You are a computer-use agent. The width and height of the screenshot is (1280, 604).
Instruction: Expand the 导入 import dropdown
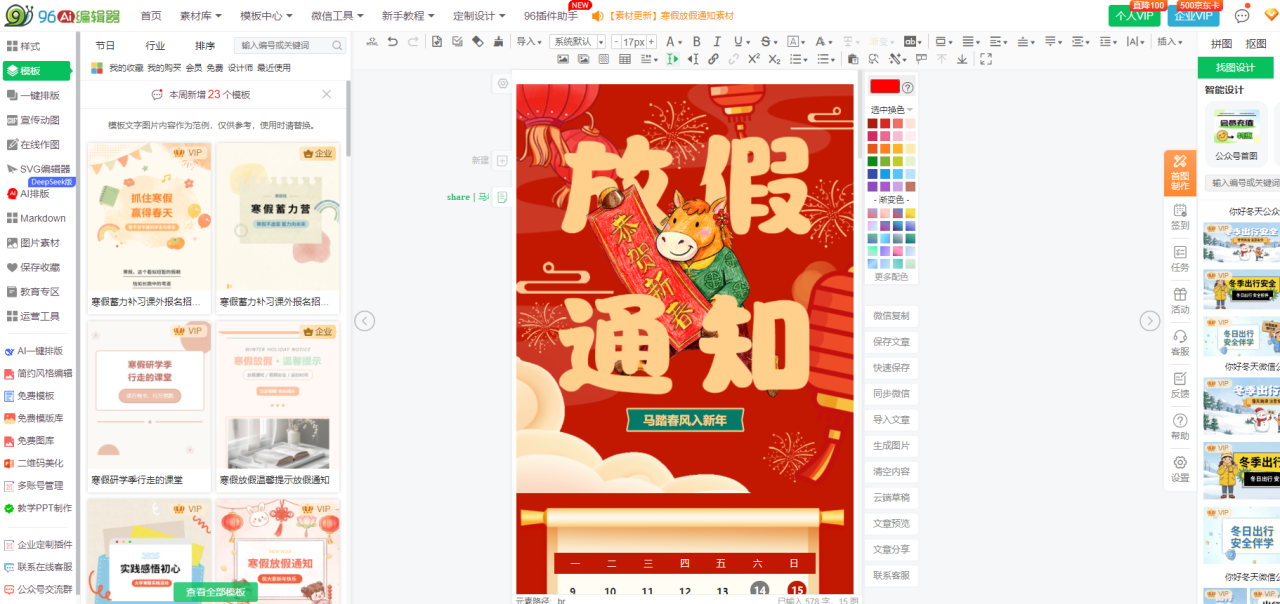point(529,42)
